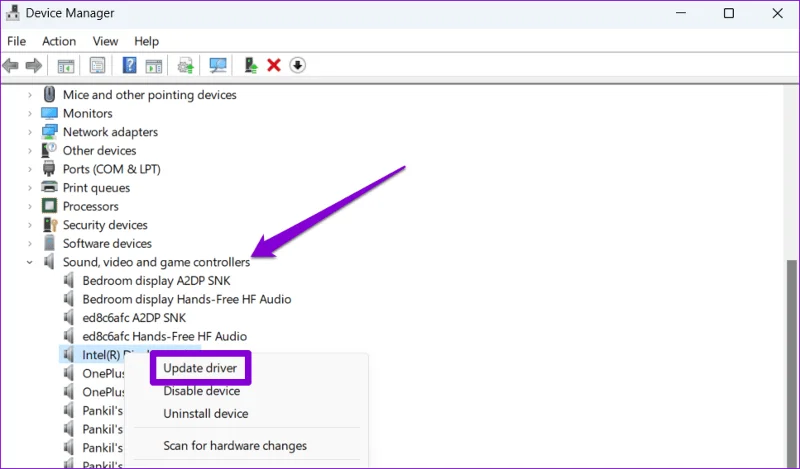The image size is (800, 469).
Task: Click the Back arrow toolbar icon
Action: click(11, 65)
